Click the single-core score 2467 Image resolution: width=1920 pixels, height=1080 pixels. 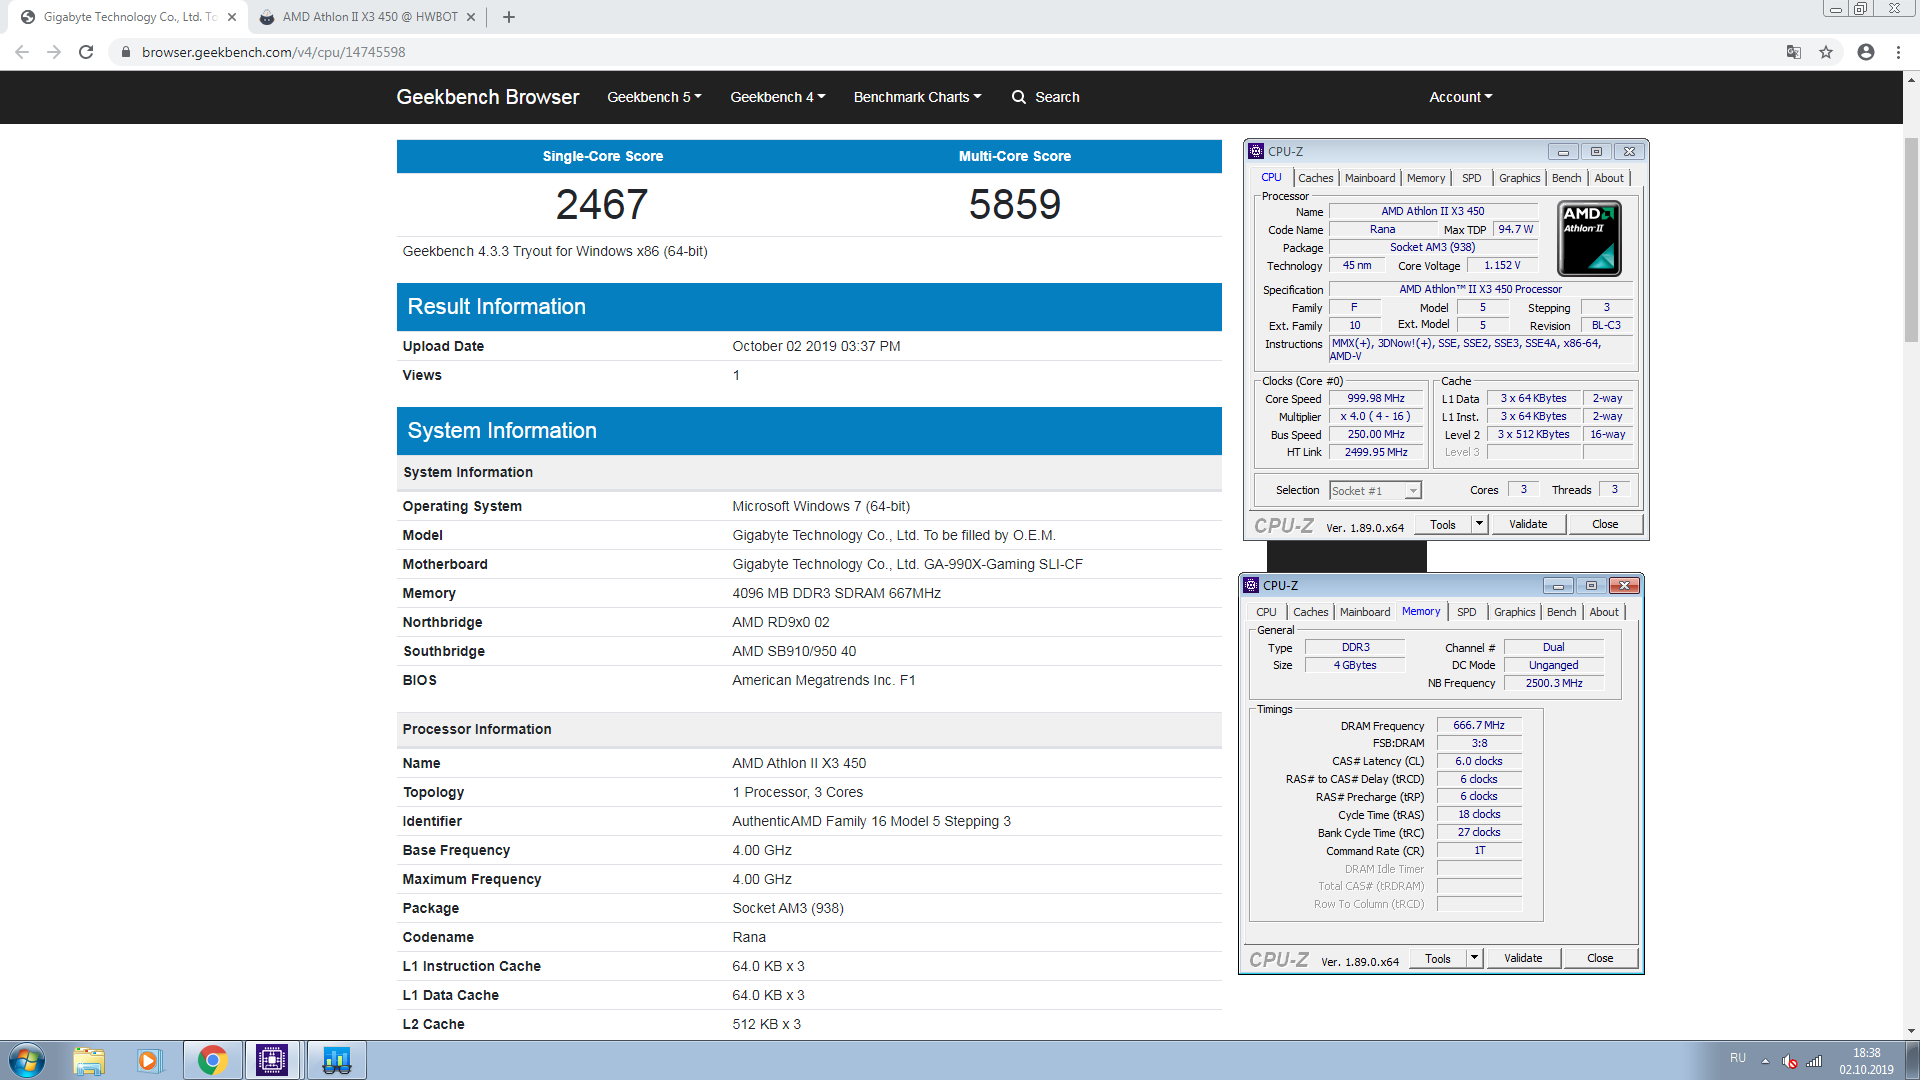tap(602, 204)
